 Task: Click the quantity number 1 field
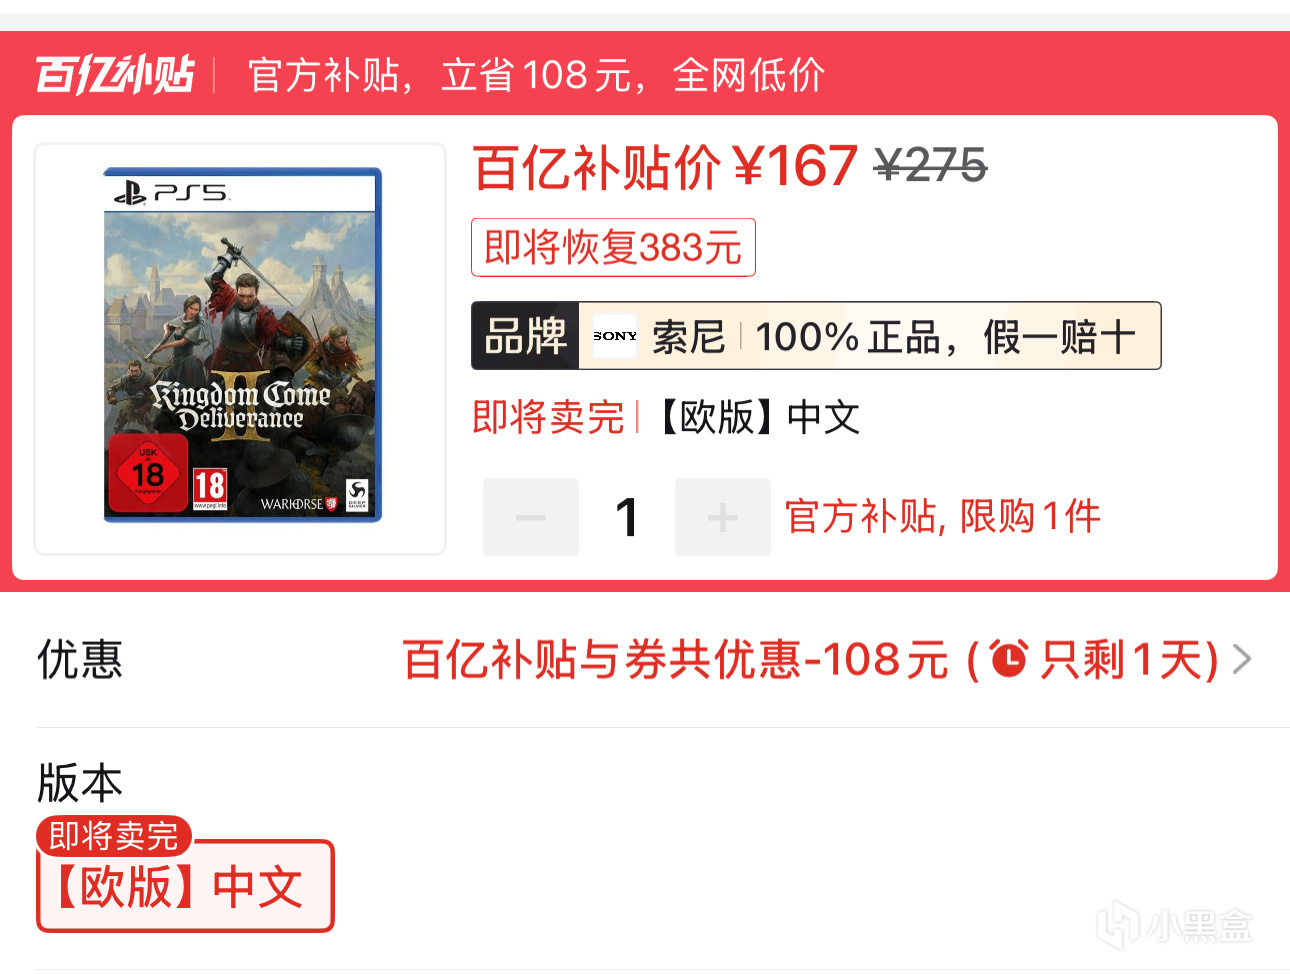click(x=627, y=517)
